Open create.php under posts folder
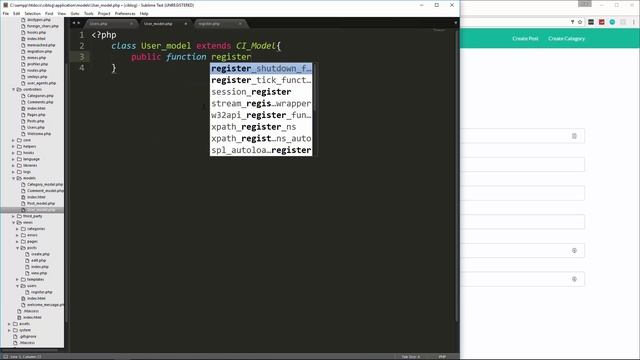 coord(40,254)
